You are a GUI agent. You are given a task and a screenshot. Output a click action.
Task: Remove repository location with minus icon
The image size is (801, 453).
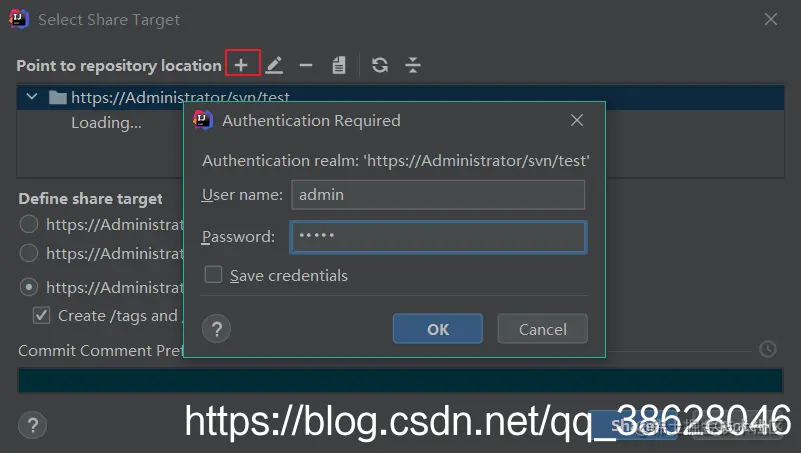306,65
